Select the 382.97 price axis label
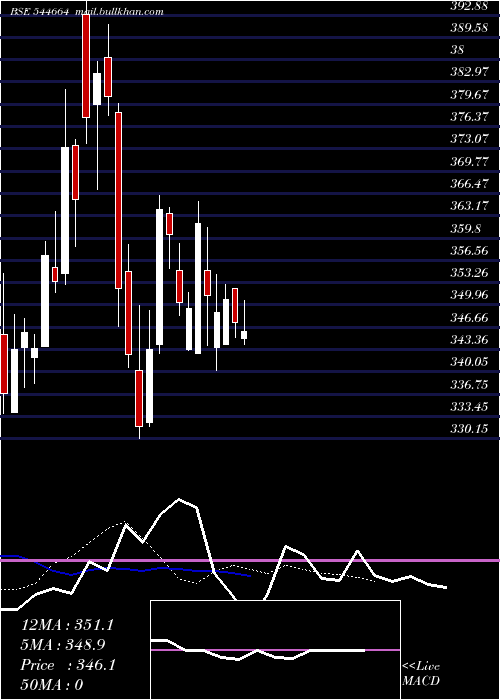Viewport: 500px width, 700px height. pos(470,72)
